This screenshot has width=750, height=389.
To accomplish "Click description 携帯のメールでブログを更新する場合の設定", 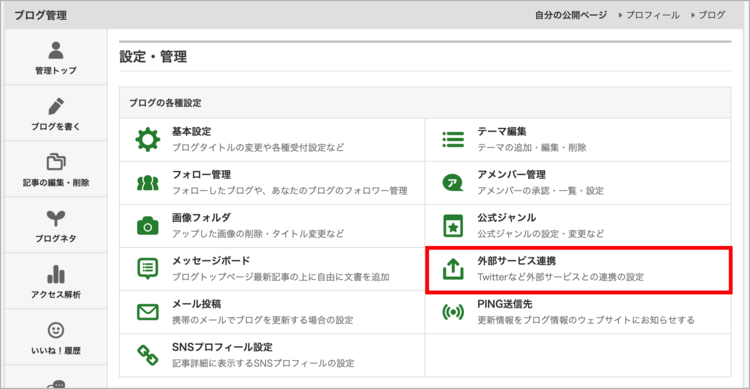I will tap(263, 320).
